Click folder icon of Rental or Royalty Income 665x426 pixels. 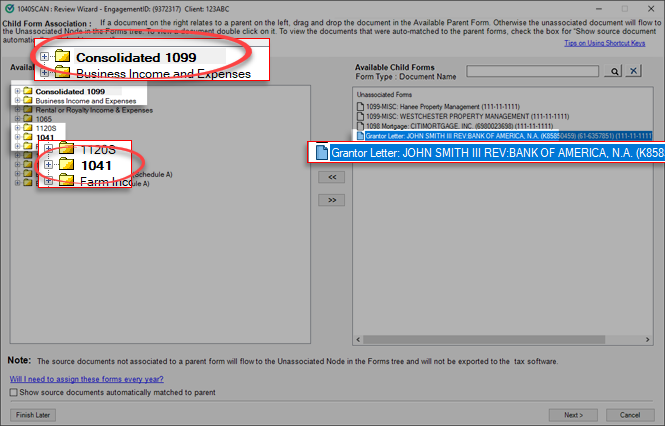click(28, 109)
